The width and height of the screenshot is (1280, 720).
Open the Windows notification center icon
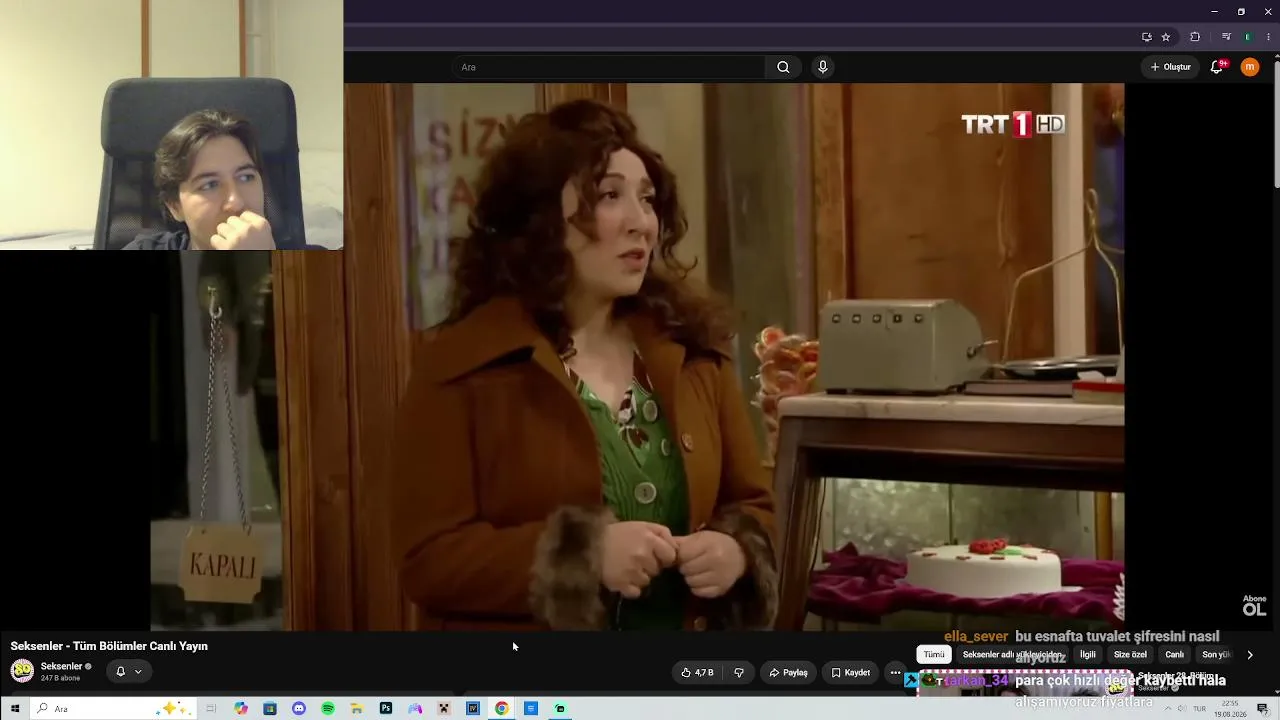(1263, 709)
